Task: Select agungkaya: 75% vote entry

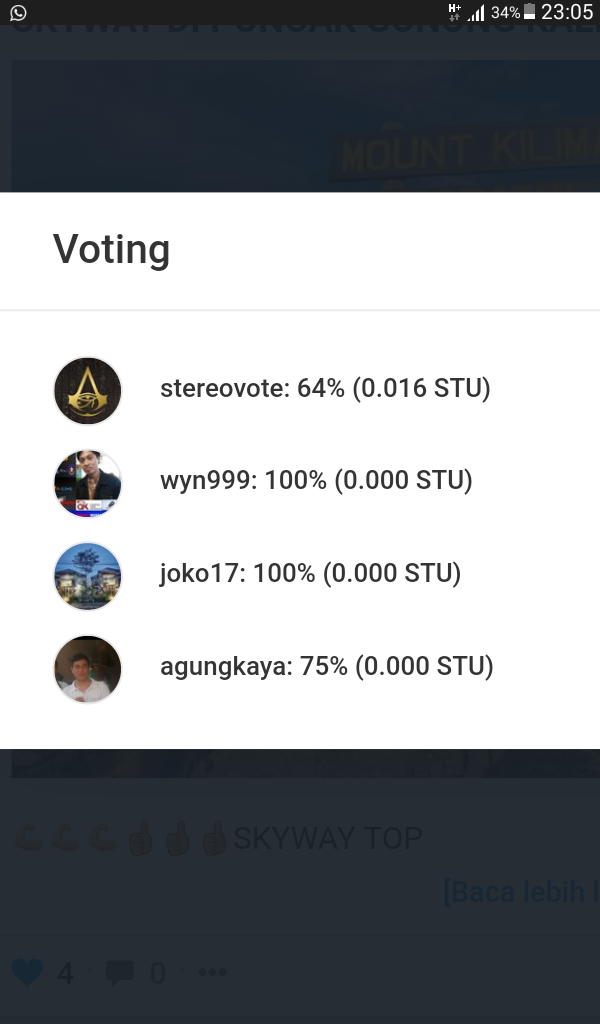Action: tap(326, 666)
